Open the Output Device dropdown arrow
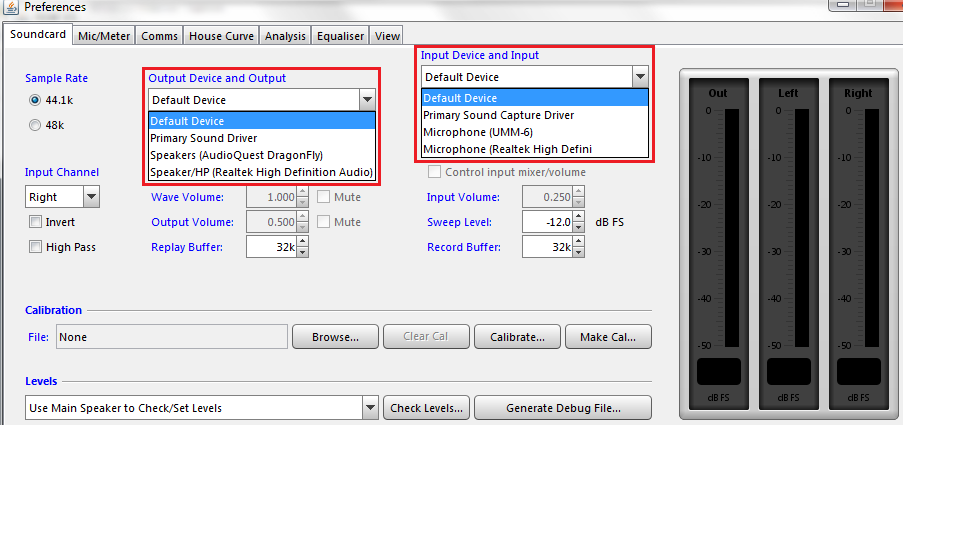The image size is (960, 540). tap(367, 100)
